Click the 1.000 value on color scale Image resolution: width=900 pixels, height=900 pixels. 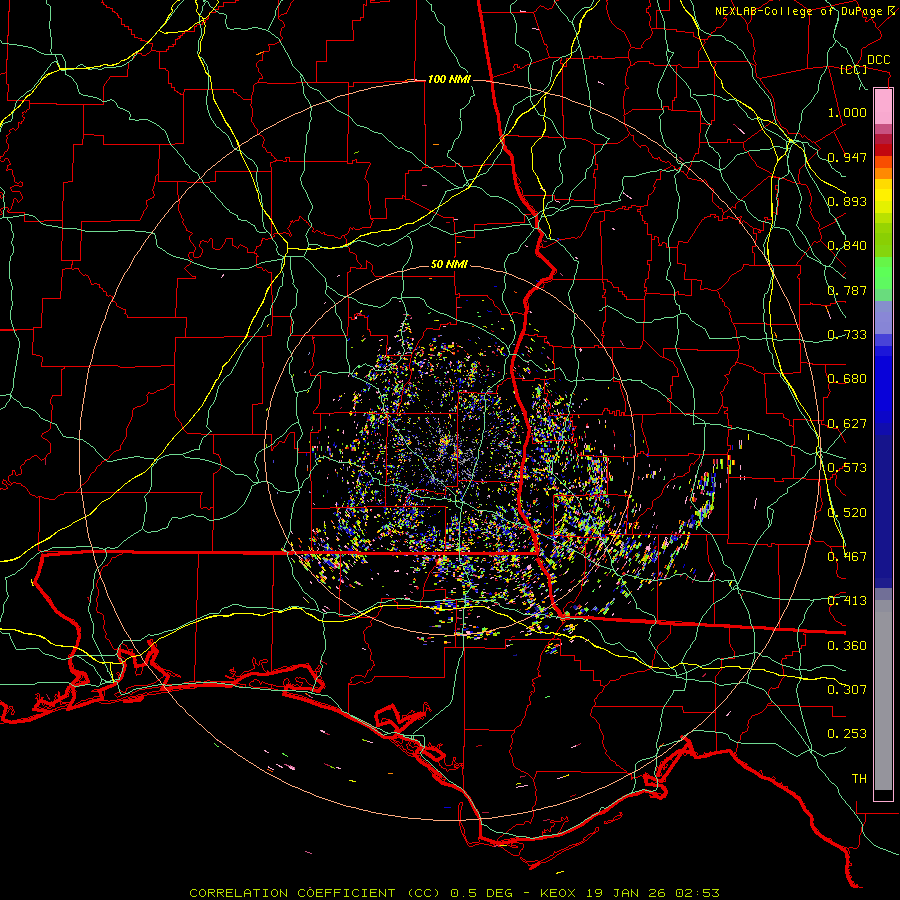(x=847, y=112)
